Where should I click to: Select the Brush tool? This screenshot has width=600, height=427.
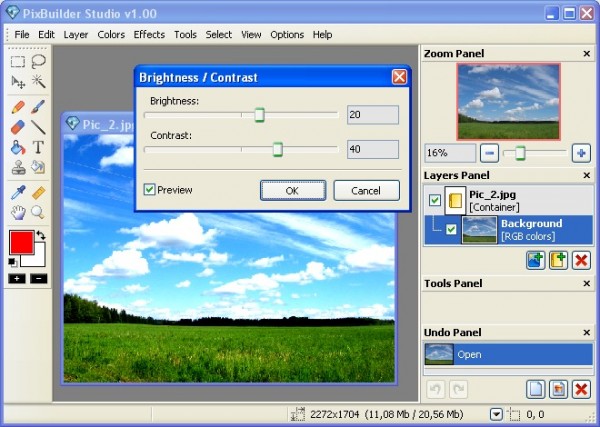tap(38, 107)
